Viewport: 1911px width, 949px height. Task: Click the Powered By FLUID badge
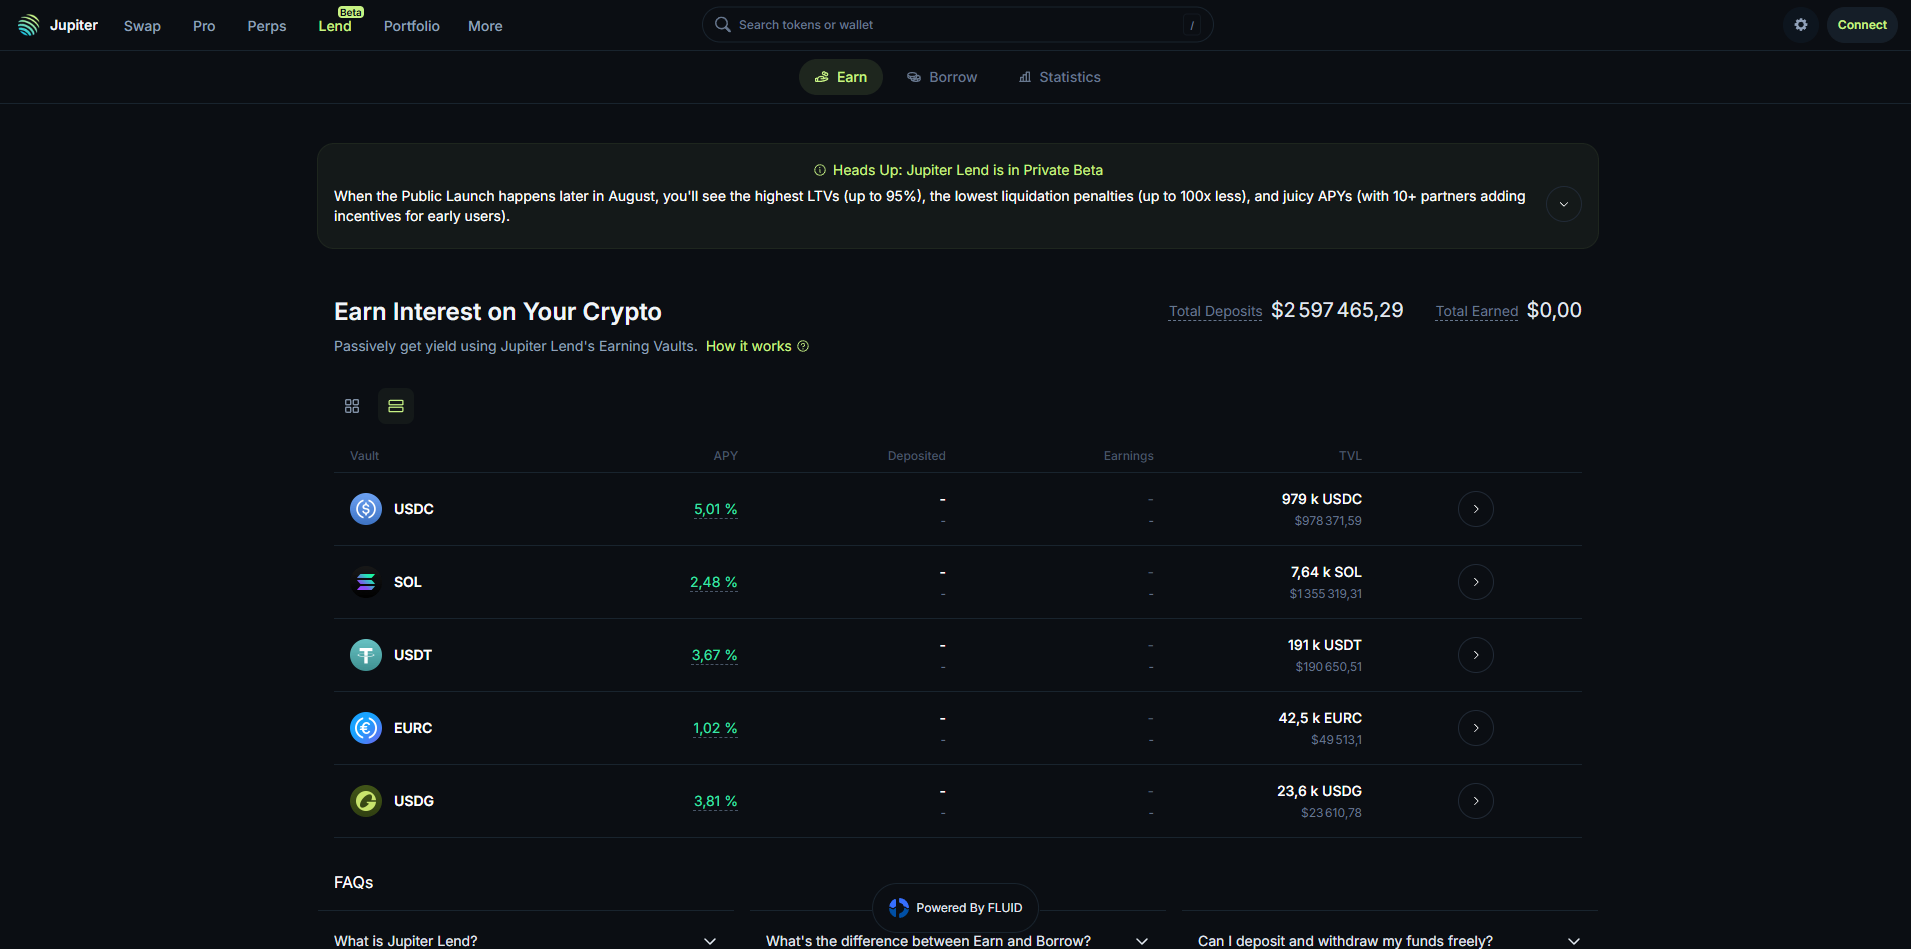(956, 908)
